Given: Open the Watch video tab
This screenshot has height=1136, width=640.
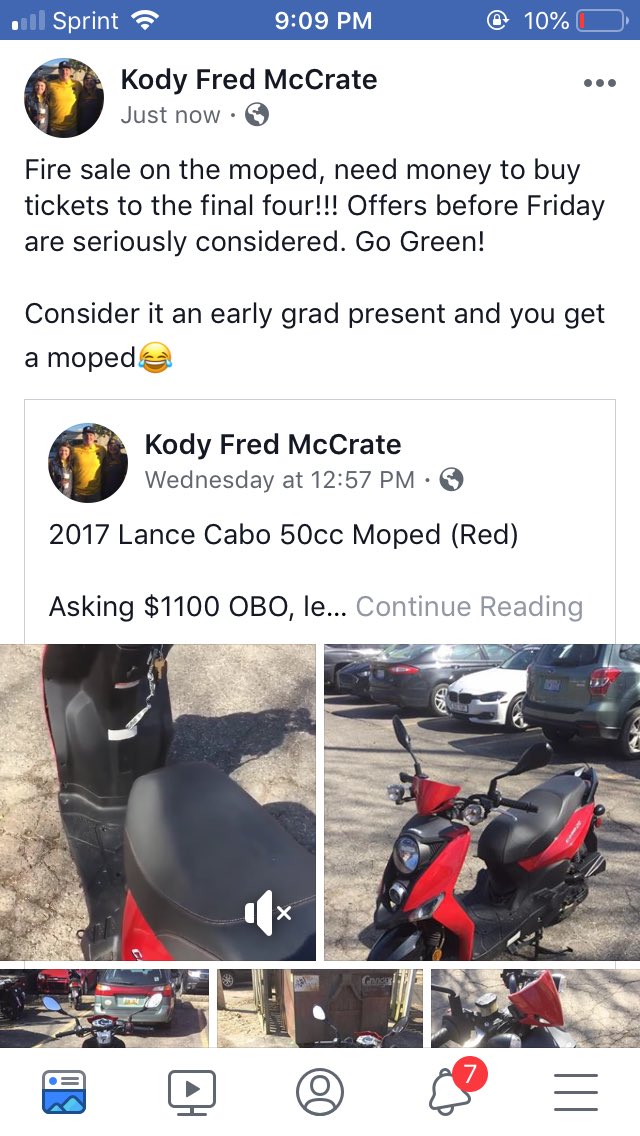Looking at the screenshot, I should (191, 1091).
